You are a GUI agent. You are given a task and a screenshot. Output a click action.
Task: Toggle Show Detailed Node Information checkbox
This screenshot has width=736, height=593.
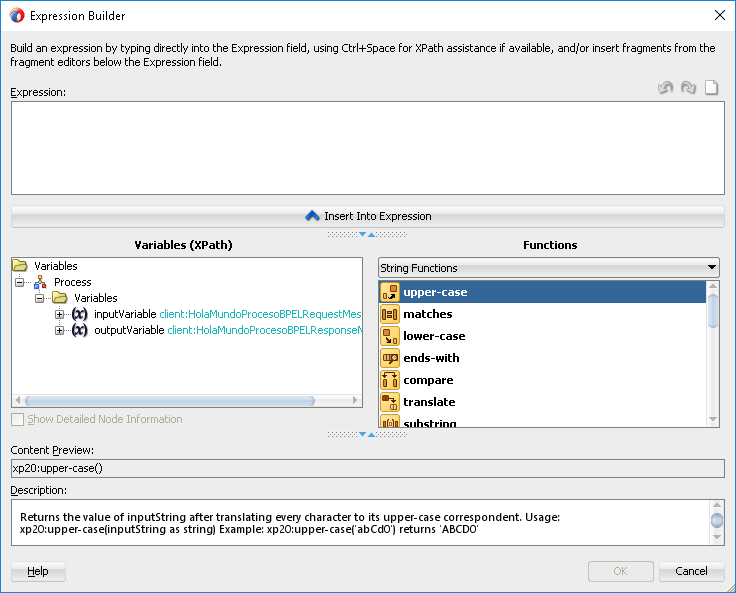click(18, 420)
